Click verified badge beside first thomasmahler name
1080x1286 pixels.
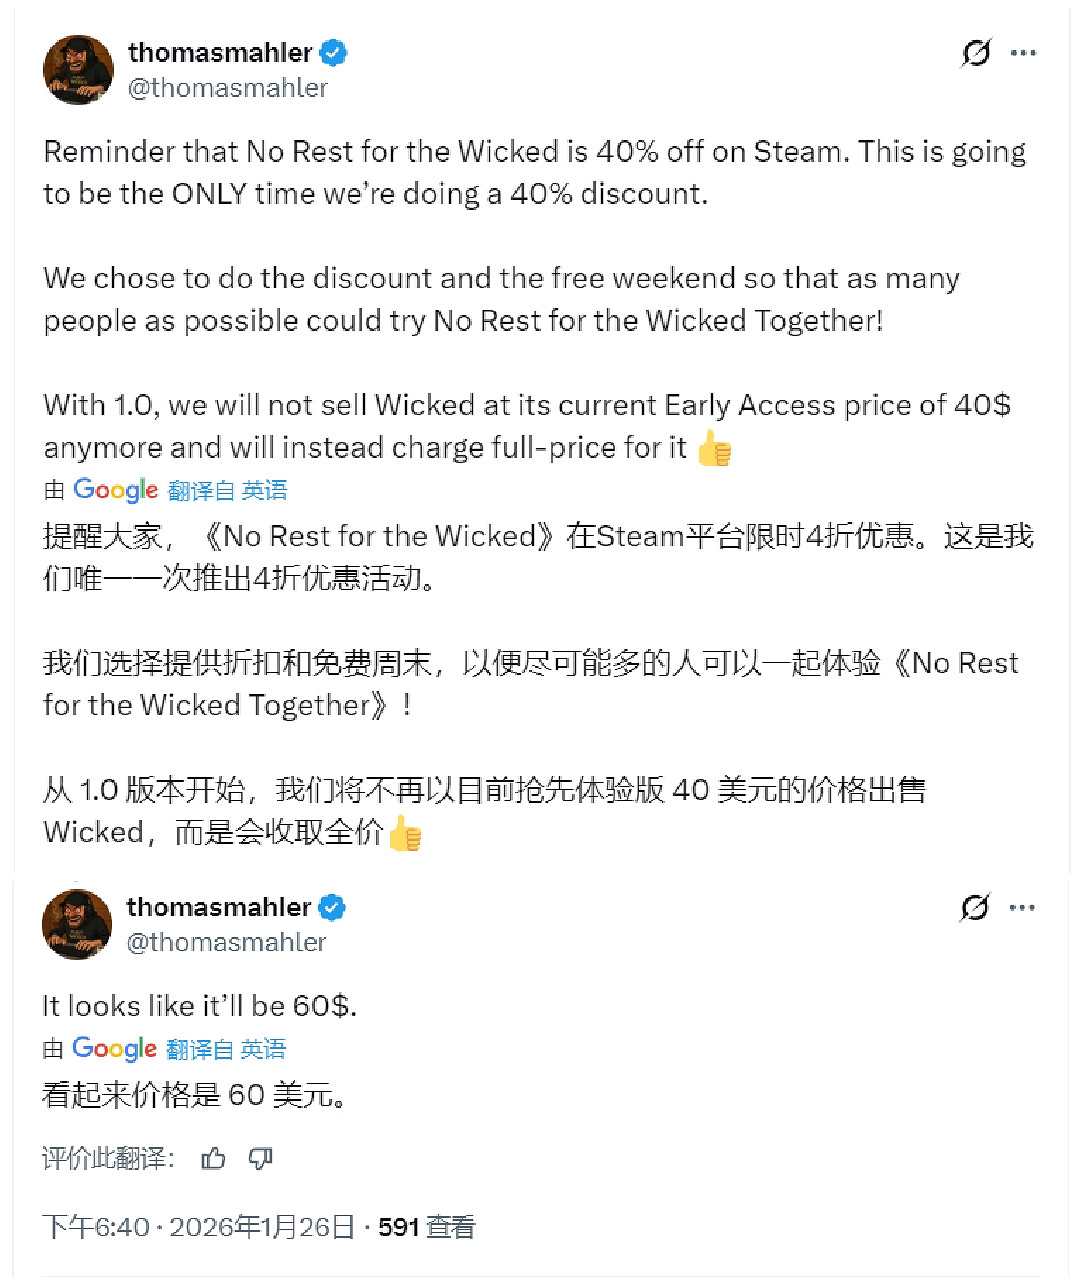[x=333, y=52]
